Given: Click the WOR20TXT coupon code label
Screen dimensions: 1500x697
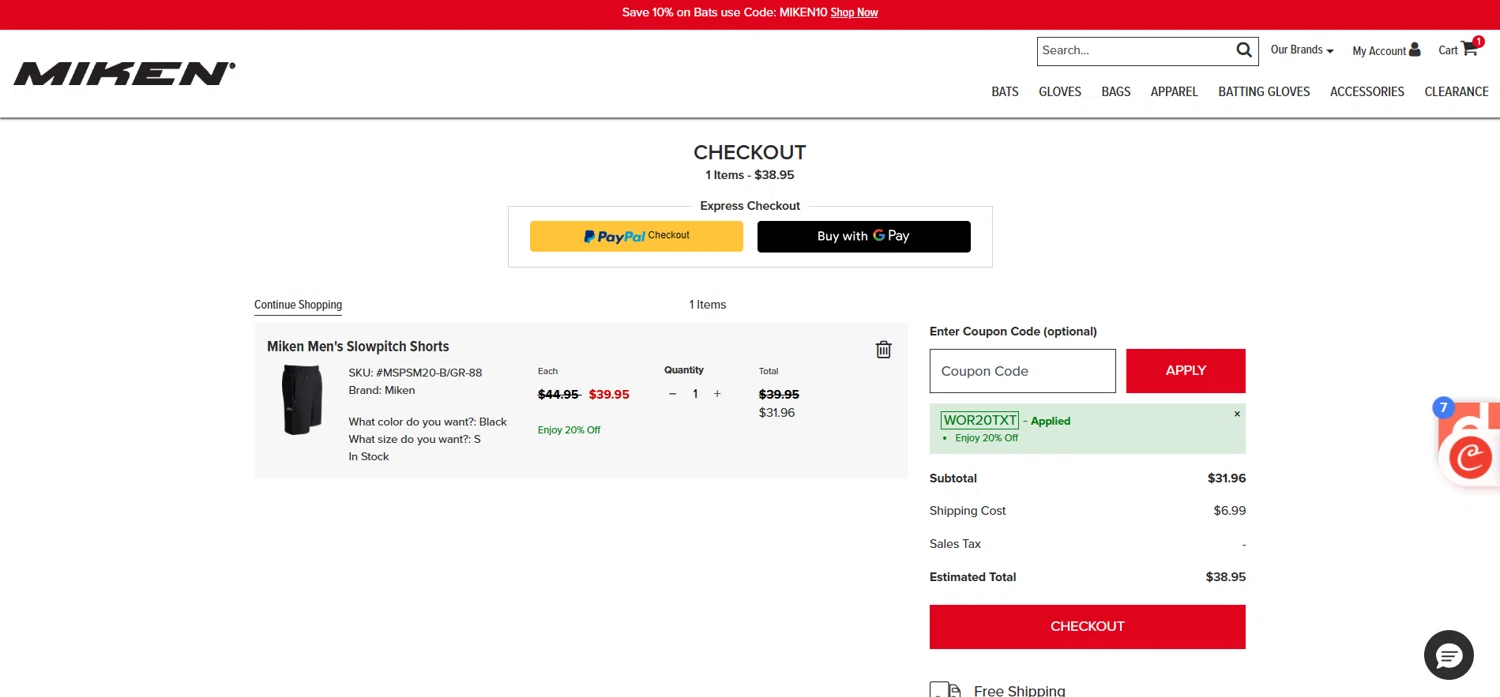Looking at the screenshot, I should pyautogui.click(x=980, y=420).
